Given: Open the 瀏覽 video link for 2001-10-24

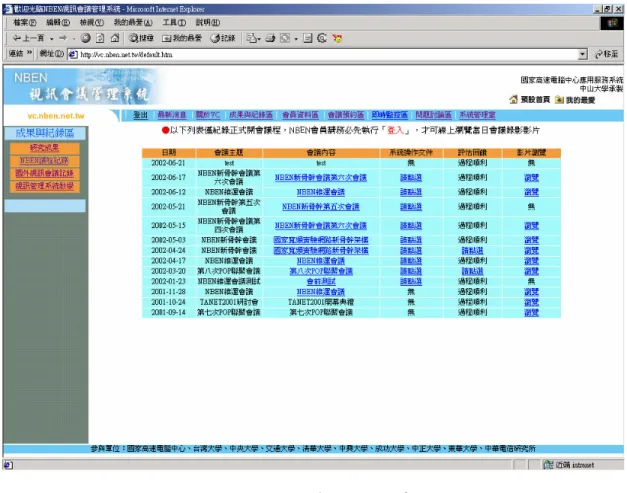Looking at the screenshot, I should pos(531,302).
